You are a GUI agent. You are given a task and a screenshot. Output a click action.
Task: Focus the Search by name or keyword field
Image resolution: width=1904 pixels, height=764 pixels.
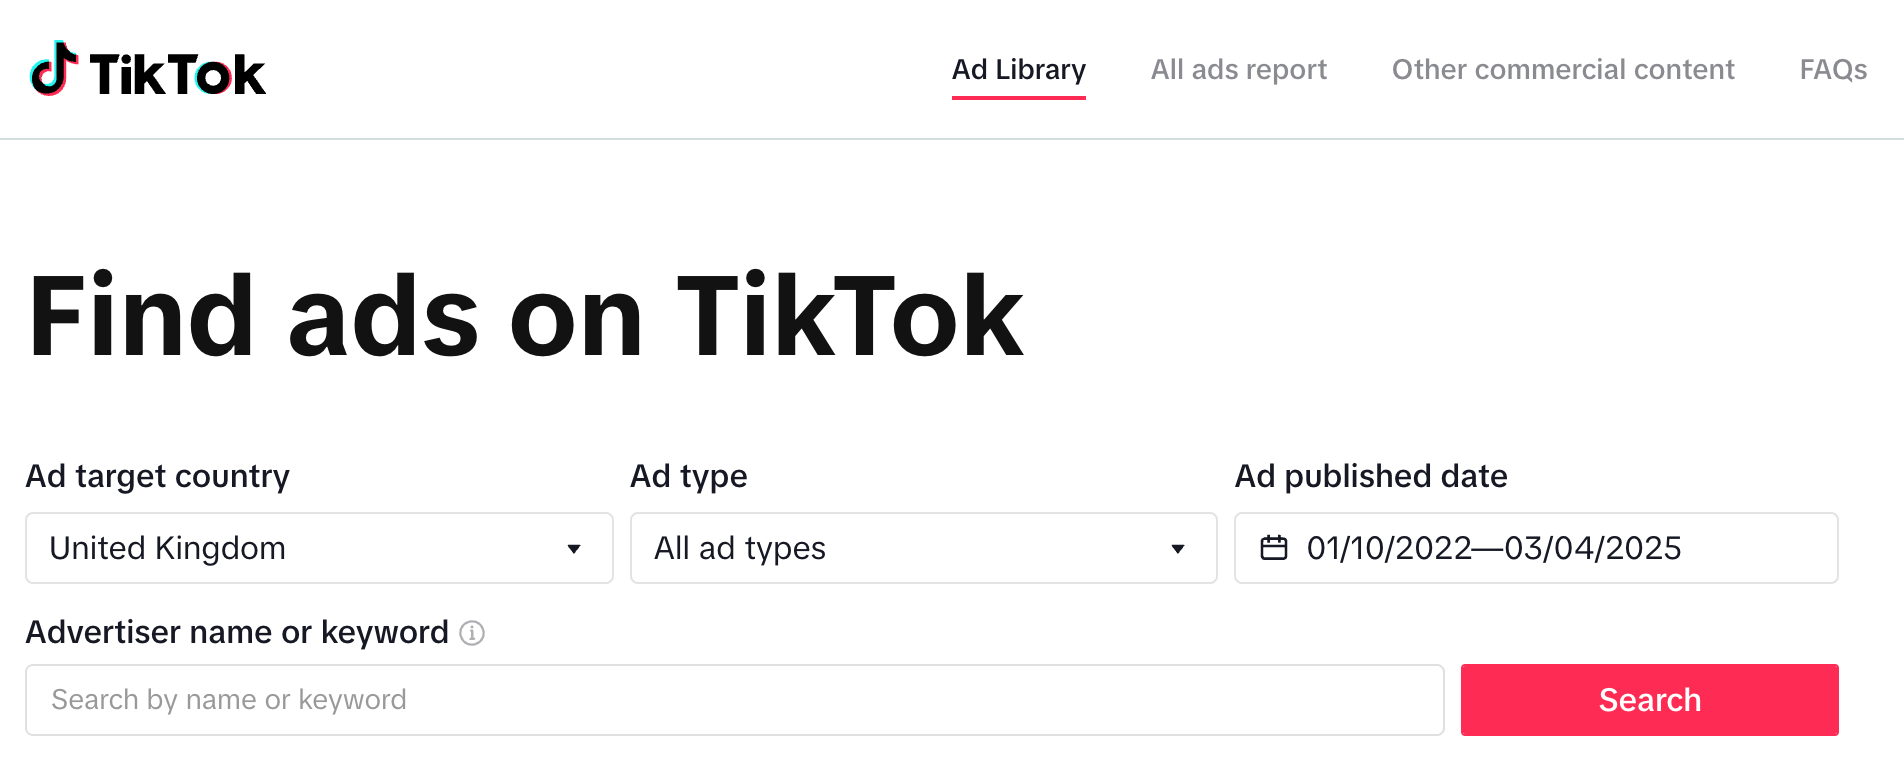pos(734,700)
